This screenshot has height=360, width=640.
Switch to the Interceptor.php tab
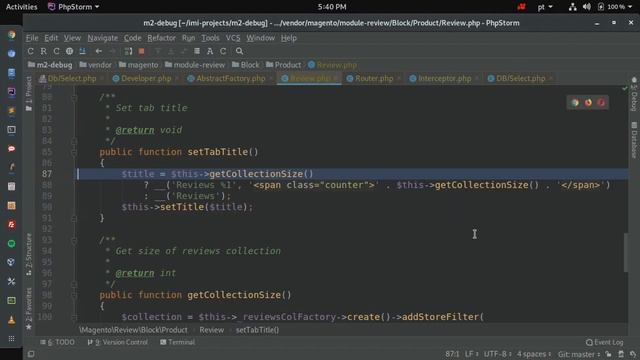[x=444, y=78]
